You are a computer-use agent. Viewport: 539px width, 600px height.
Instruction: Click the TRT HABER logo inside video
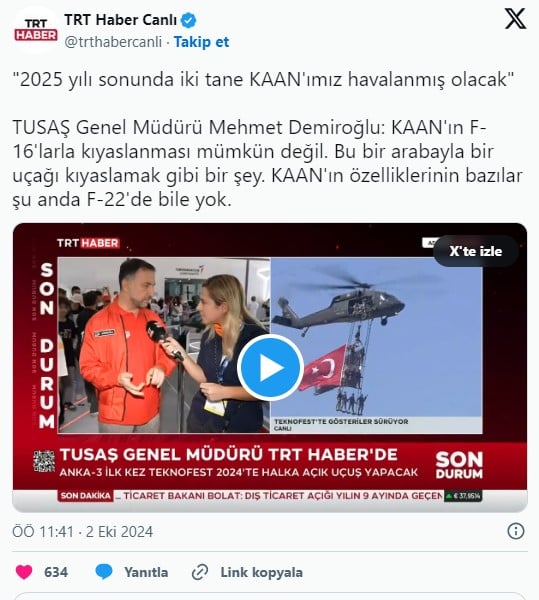pos(88,243)
